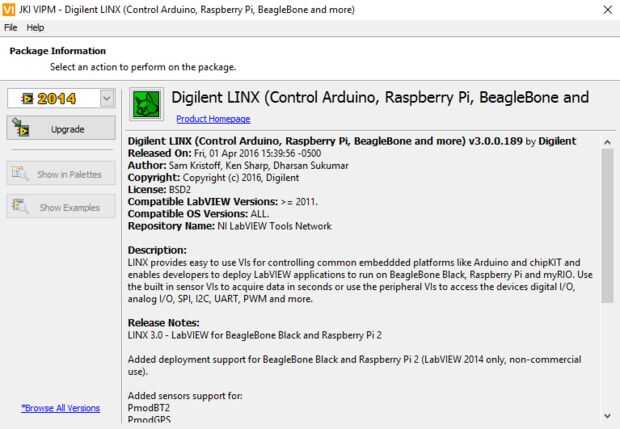The height and width of the screenshot is (429, 620).
Task: Click the 'Added sensors support for:' line
Action: pos(185,396)
